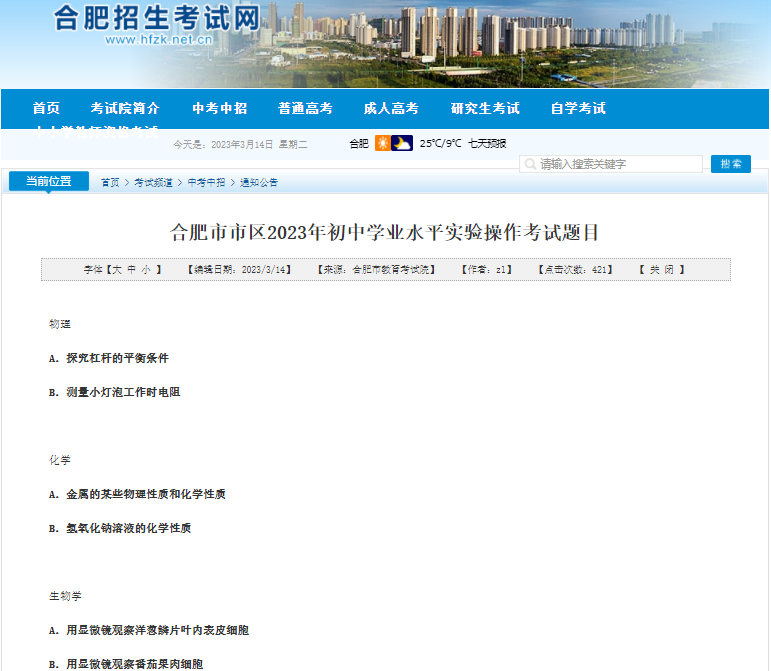
Task: Click 通知公告 in the breadcrumb
Action: pyautogui.click(x=259, y=183)
